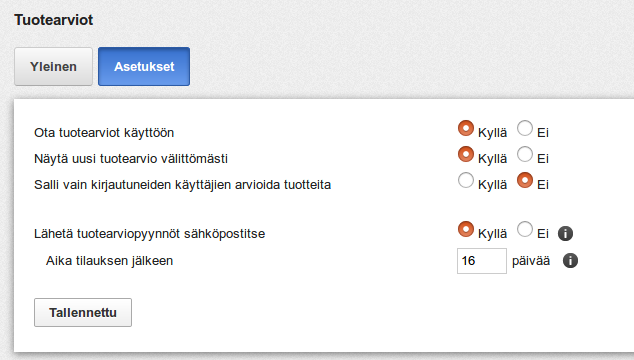Viewport: 634px width, 360px height.
Task: Switch to the Asetukset tab
Action: 144,66
